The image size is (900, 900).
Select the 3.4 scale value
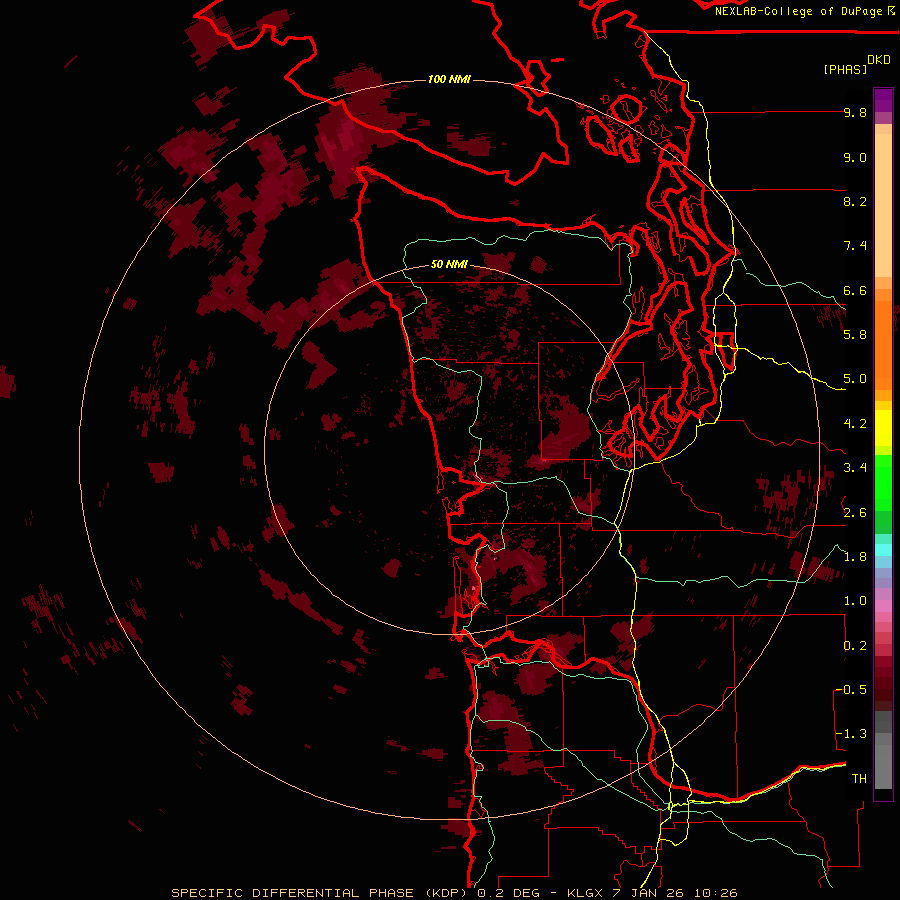point(855,468)
